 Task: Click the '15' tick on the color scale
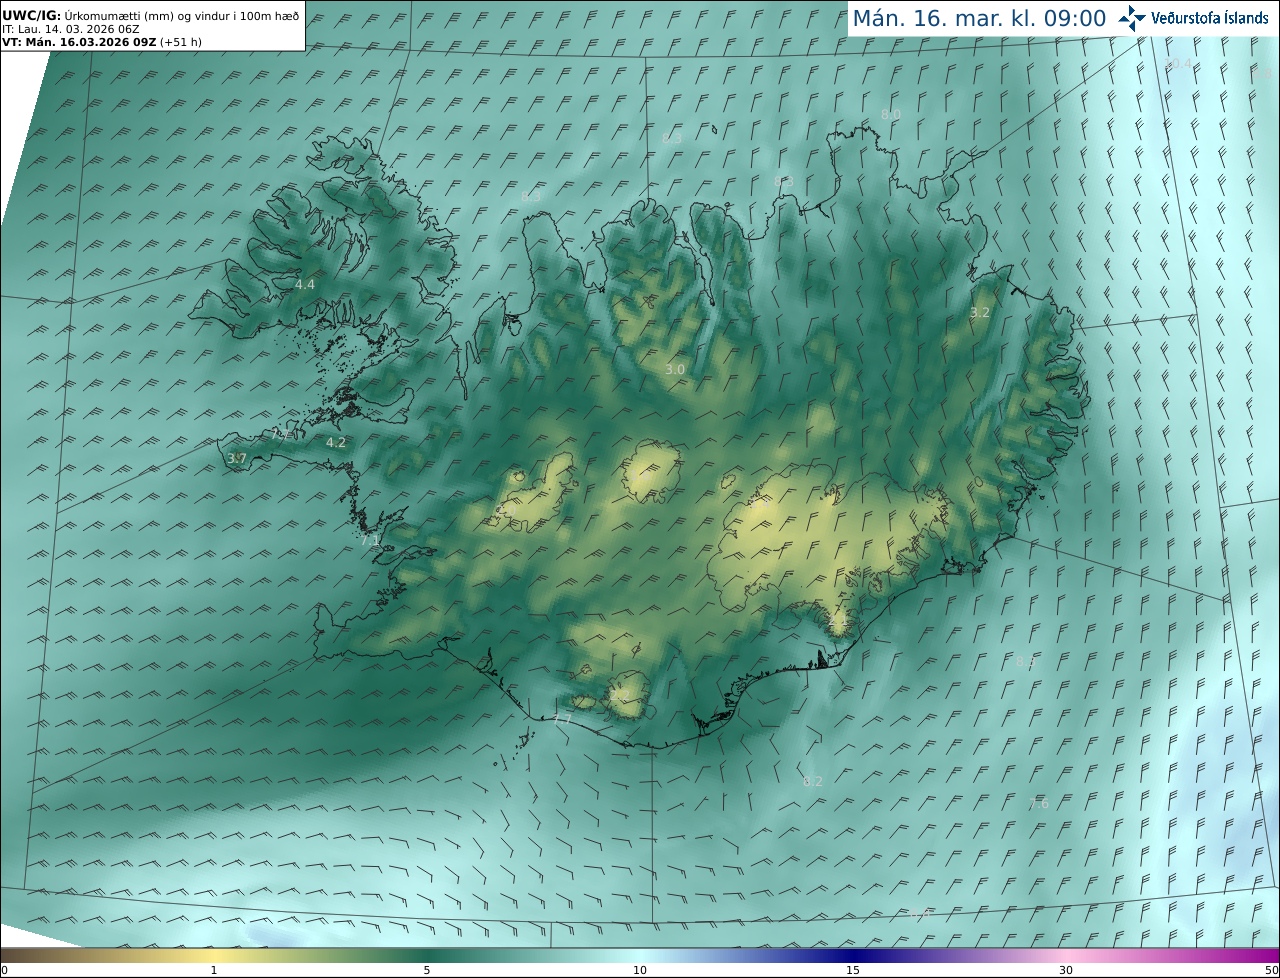tap(853, 970)
